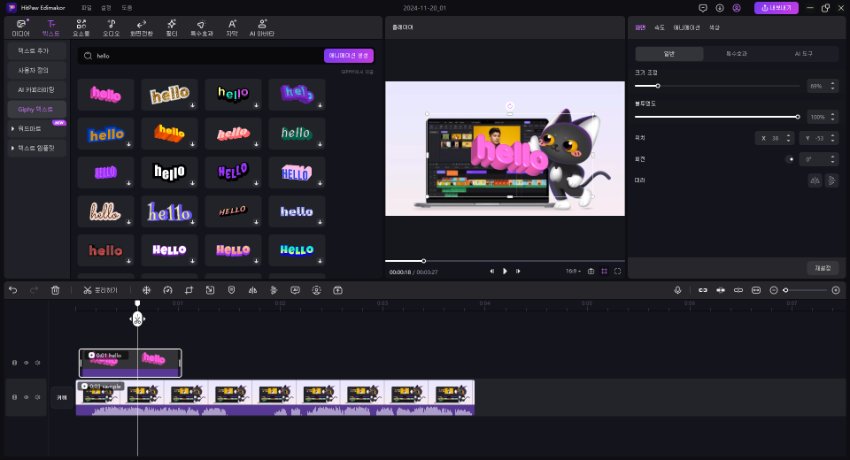850x460 pixels.
Task: Switch to the 애니메이션 properties tab
Action: 687,27
